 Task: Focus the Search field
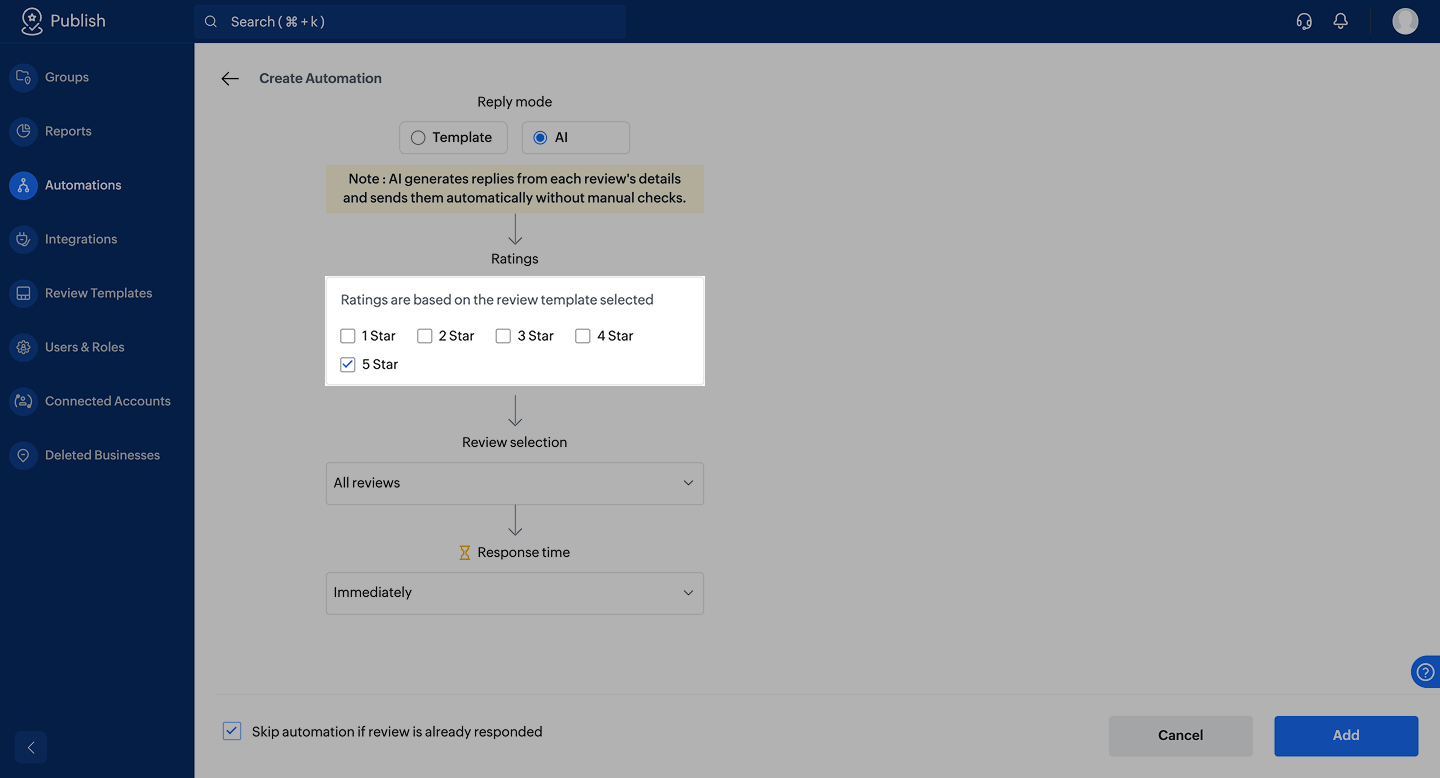point(410,21)
